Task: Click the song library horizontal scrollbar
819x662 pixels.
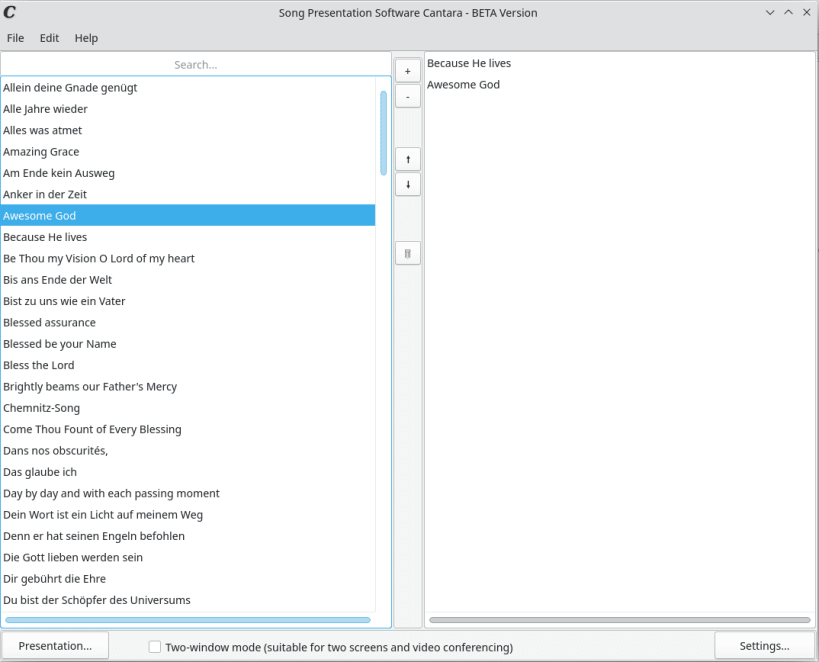Action: click(x=188, y=620)
